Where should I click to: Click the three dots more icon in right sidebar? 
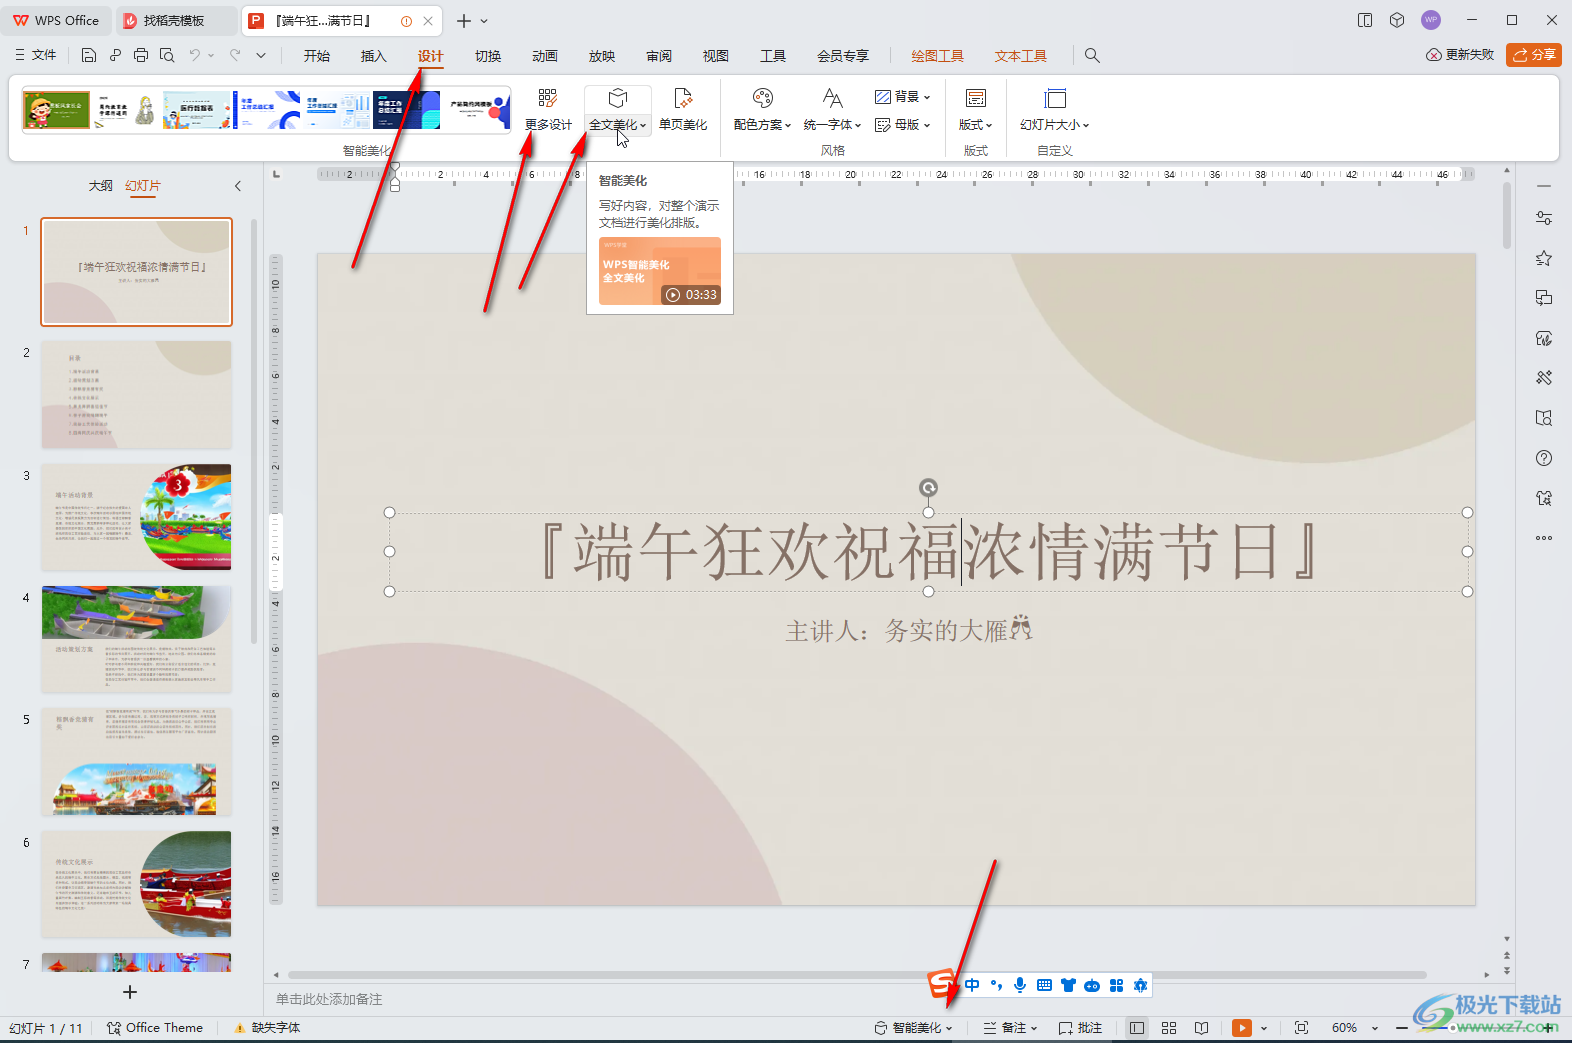tap(1544, 538)
